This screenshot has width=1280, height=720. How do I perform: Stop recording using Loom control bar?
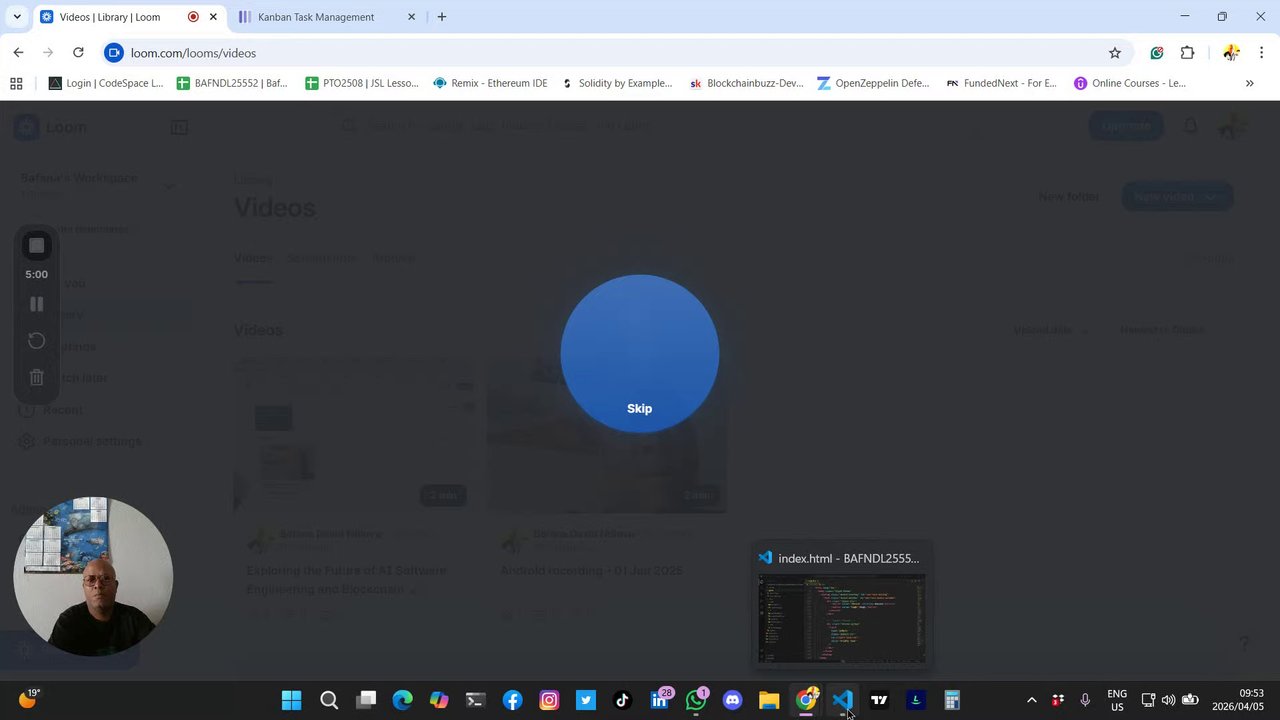(36, 246)
